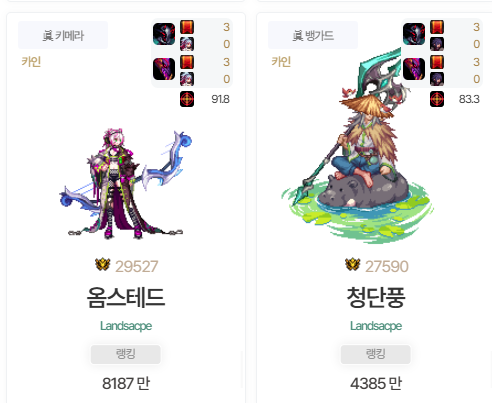Open 청단풍's Landsacpe guild link
The width and height of the screenshot is (492, 403).
click(376, 326)
